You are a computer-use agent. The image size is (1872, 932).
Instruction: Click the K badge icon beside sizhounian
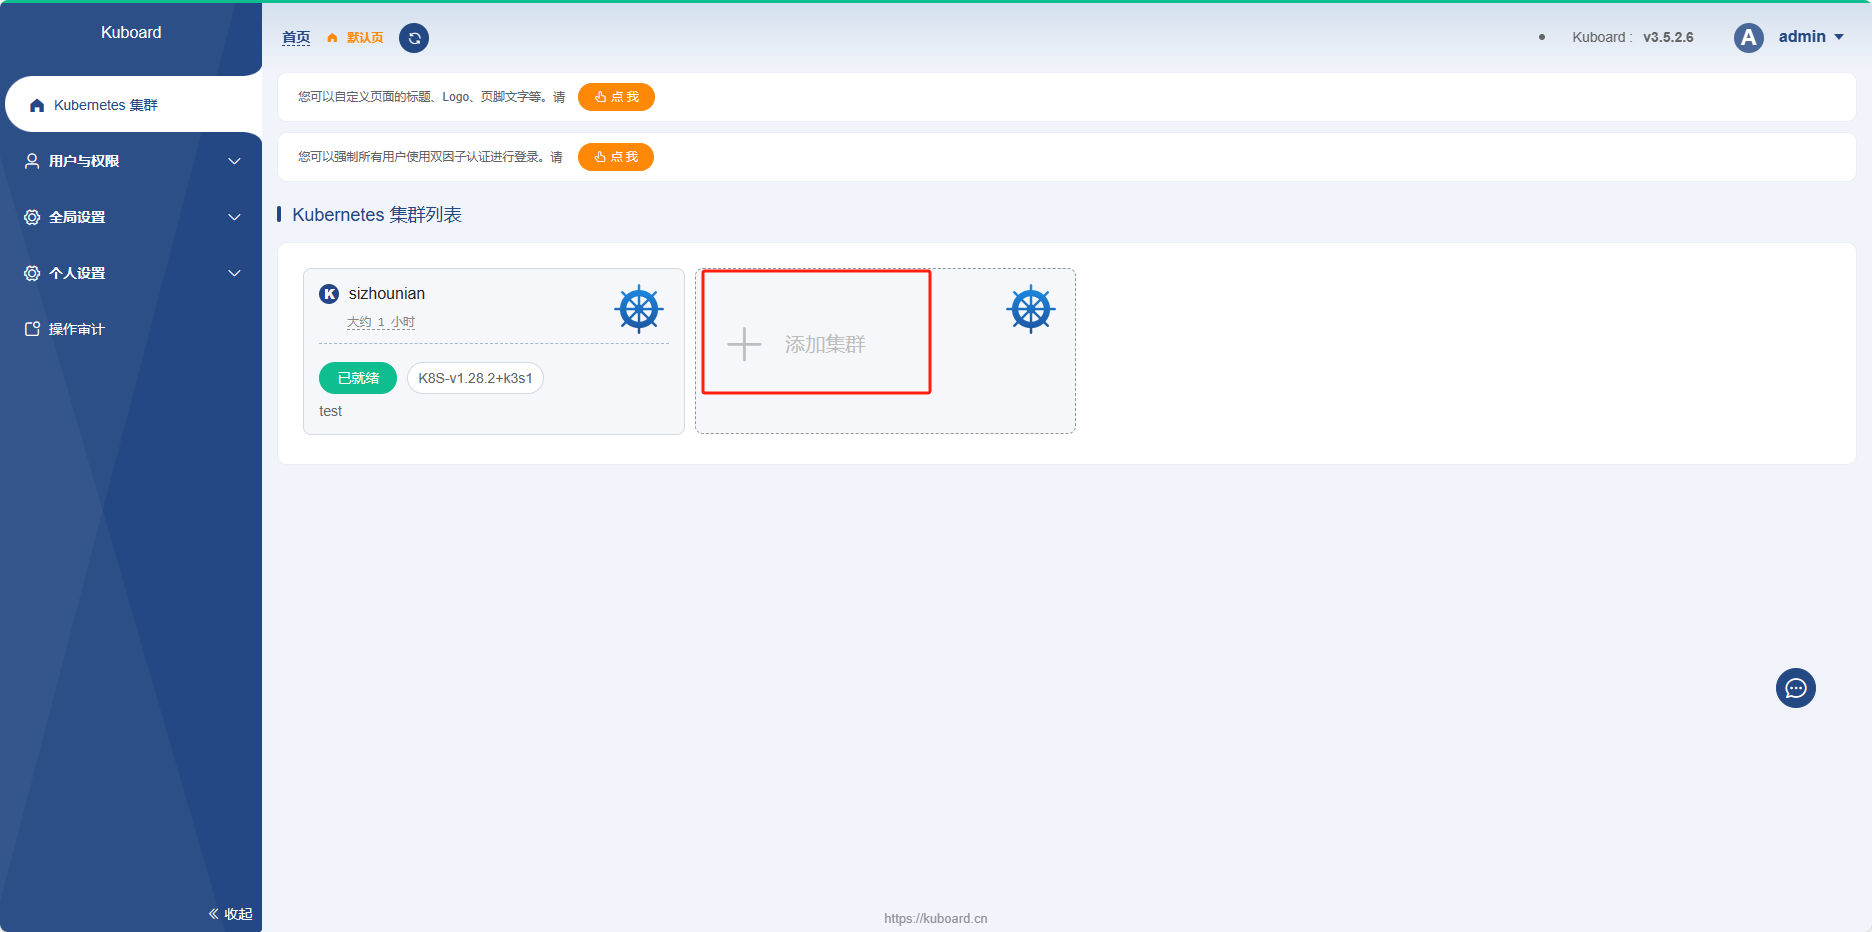click(329, 294)
